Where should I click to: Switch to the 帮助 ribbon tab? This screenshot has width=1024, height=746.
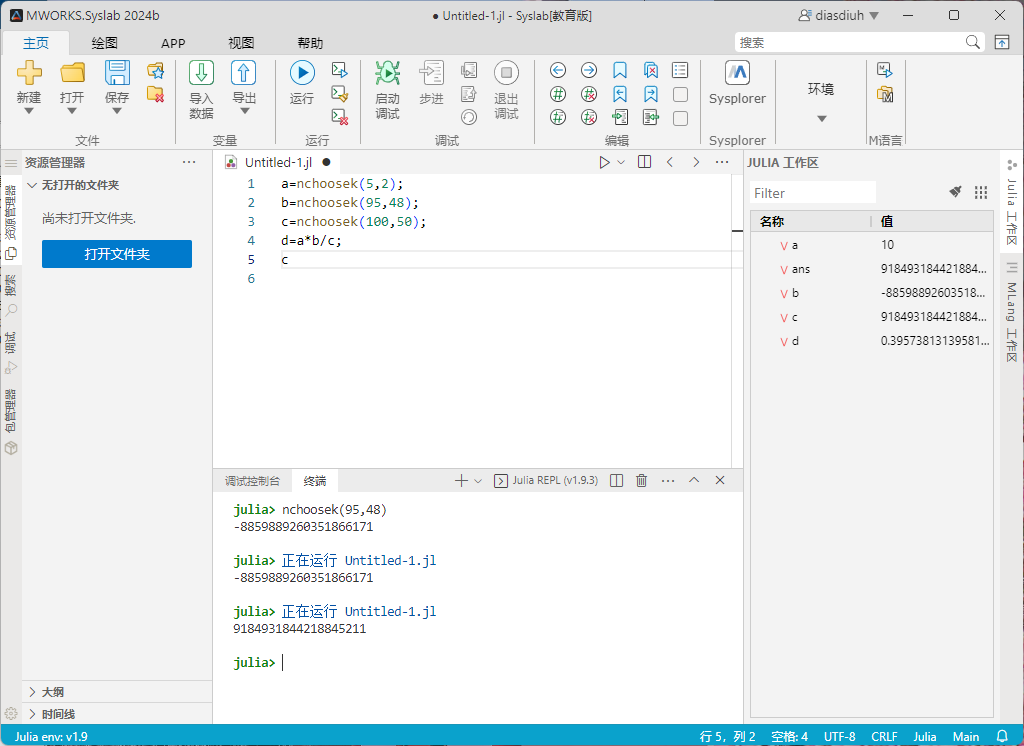coord(310,43)
